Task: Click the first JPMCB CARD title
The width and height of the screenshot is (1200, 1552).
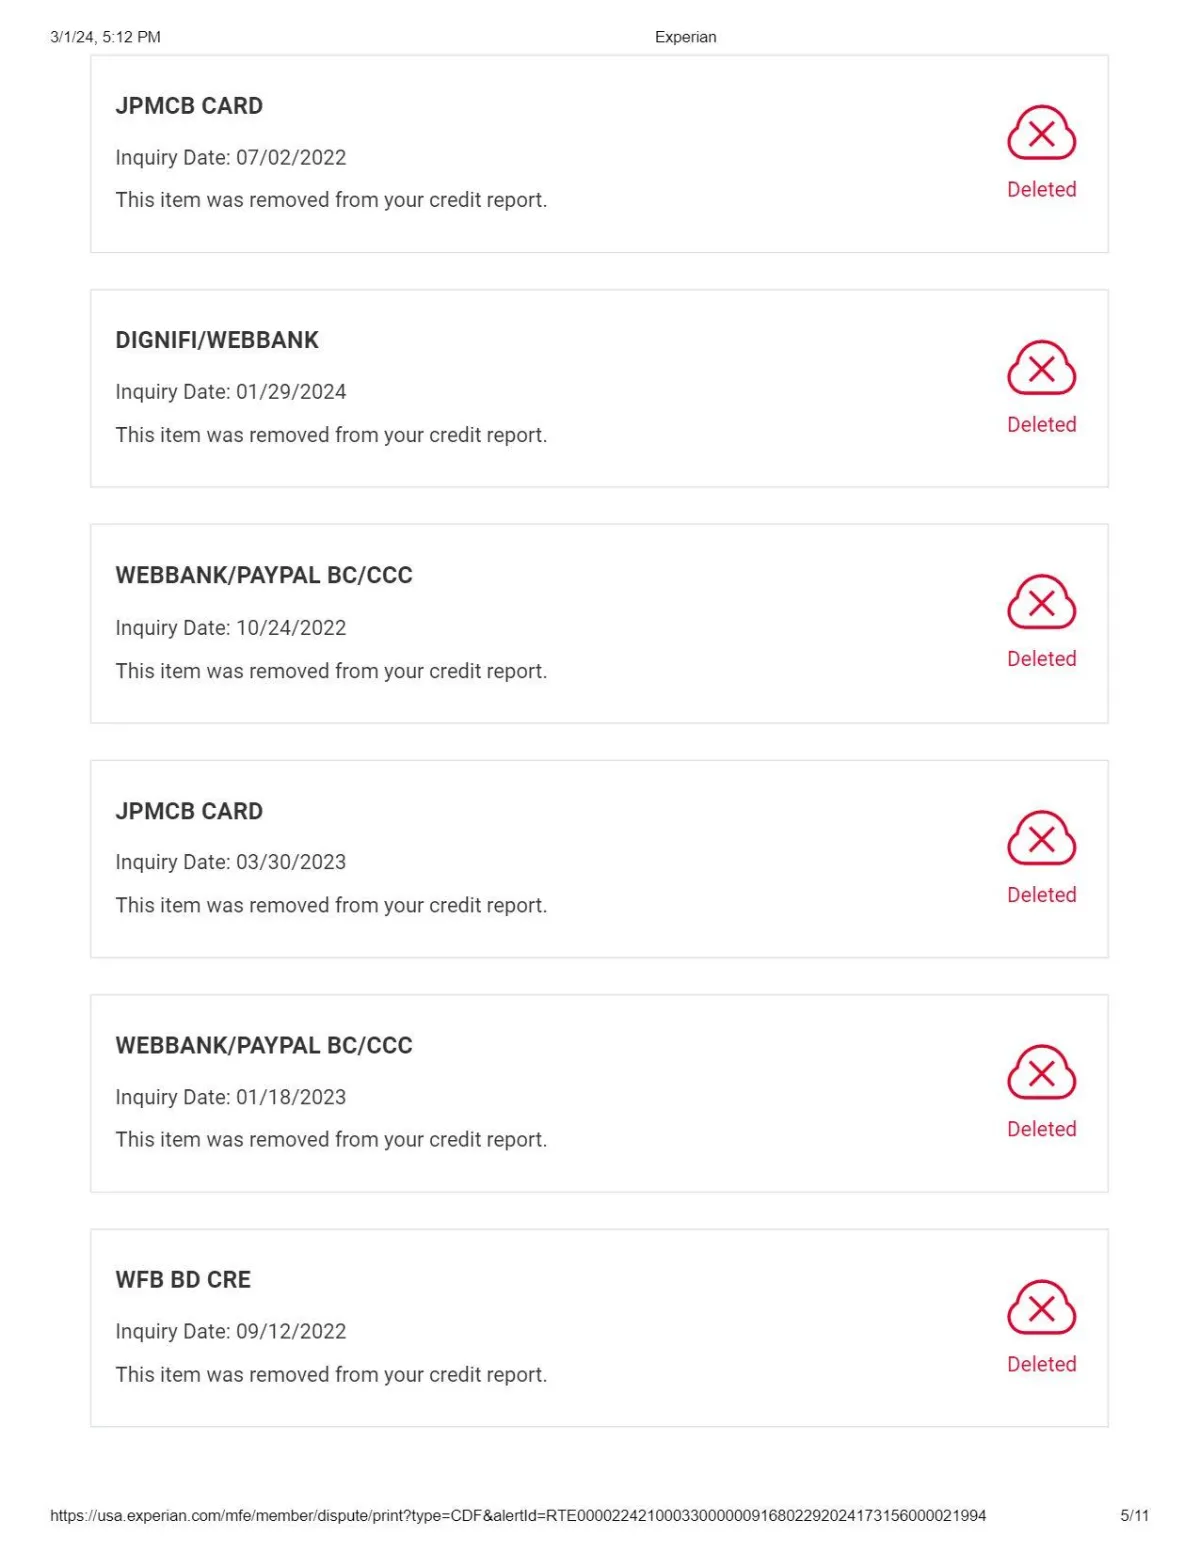Action: (189, 106)
